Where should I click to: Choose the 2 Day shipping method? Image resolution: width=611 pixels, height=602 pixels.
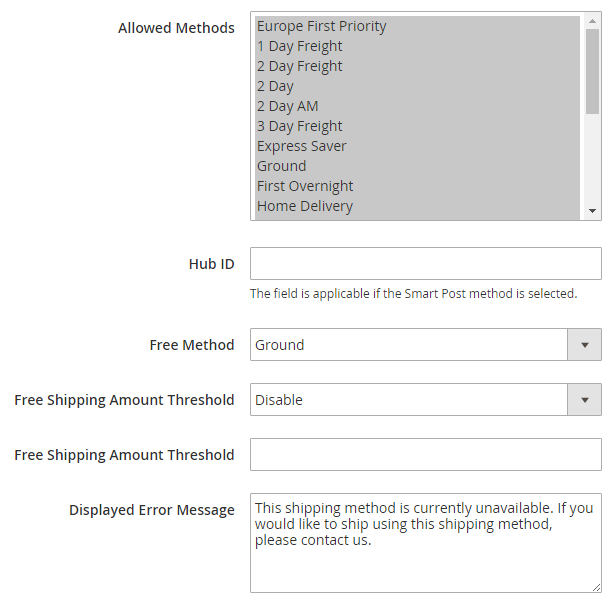pyautogui.click(x=275, y=86)
